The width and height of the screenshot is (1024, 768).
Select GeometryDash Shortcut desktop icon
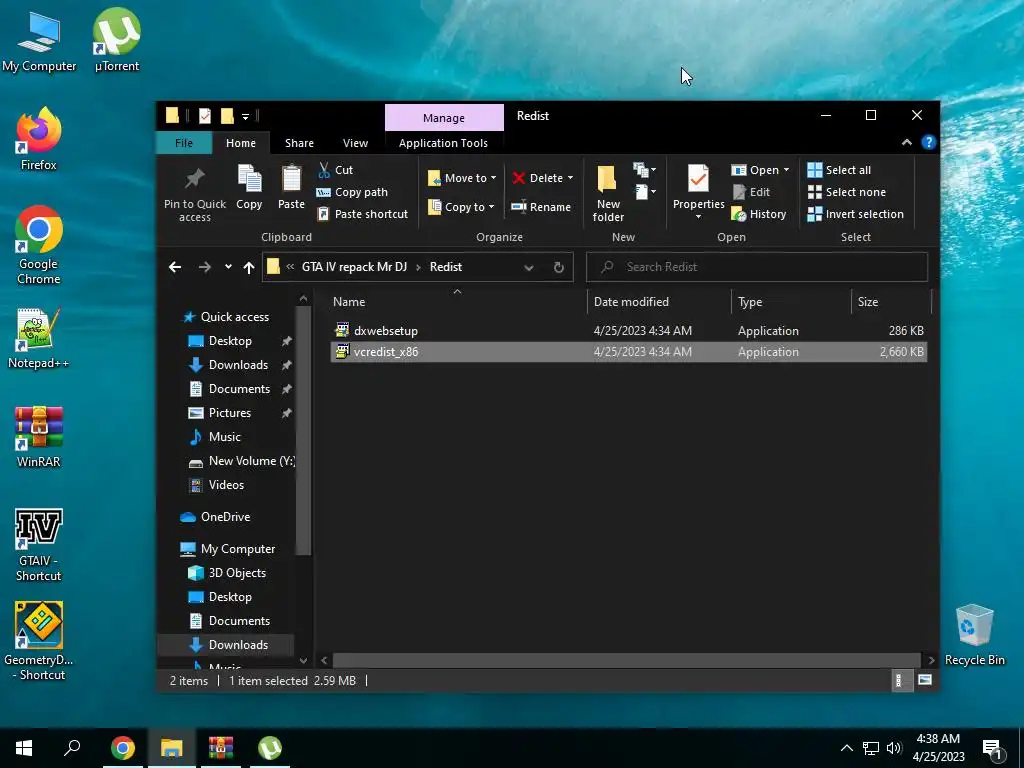coord(39,641)
